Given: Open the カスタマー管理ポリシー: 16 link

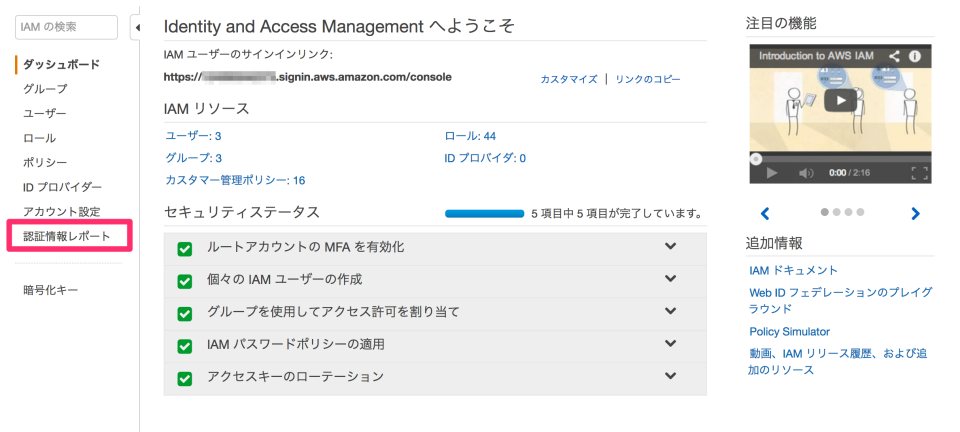Looking at the screenshot, I should pyautogui.click(x=235, y=181).
